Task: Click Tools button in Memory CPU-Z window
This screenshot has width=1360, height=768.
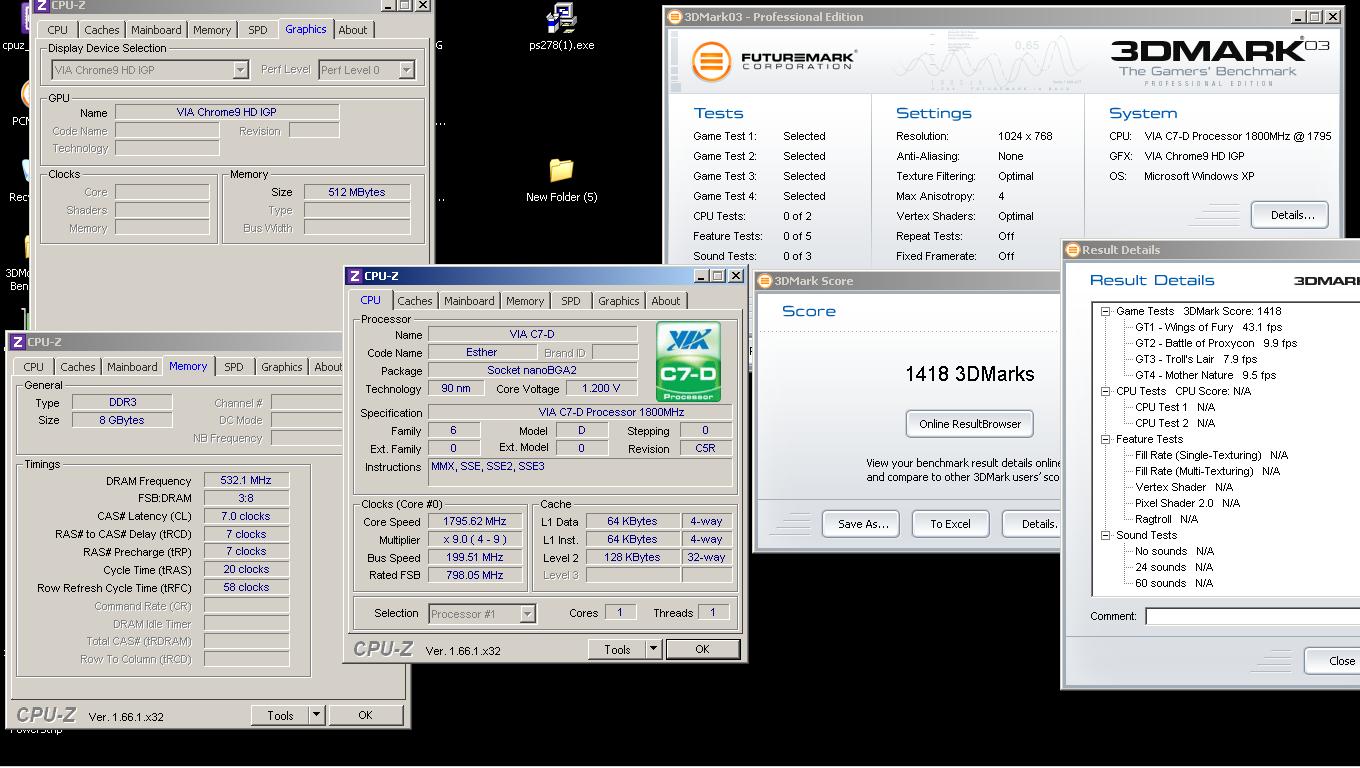Action: tap(280, 715)
